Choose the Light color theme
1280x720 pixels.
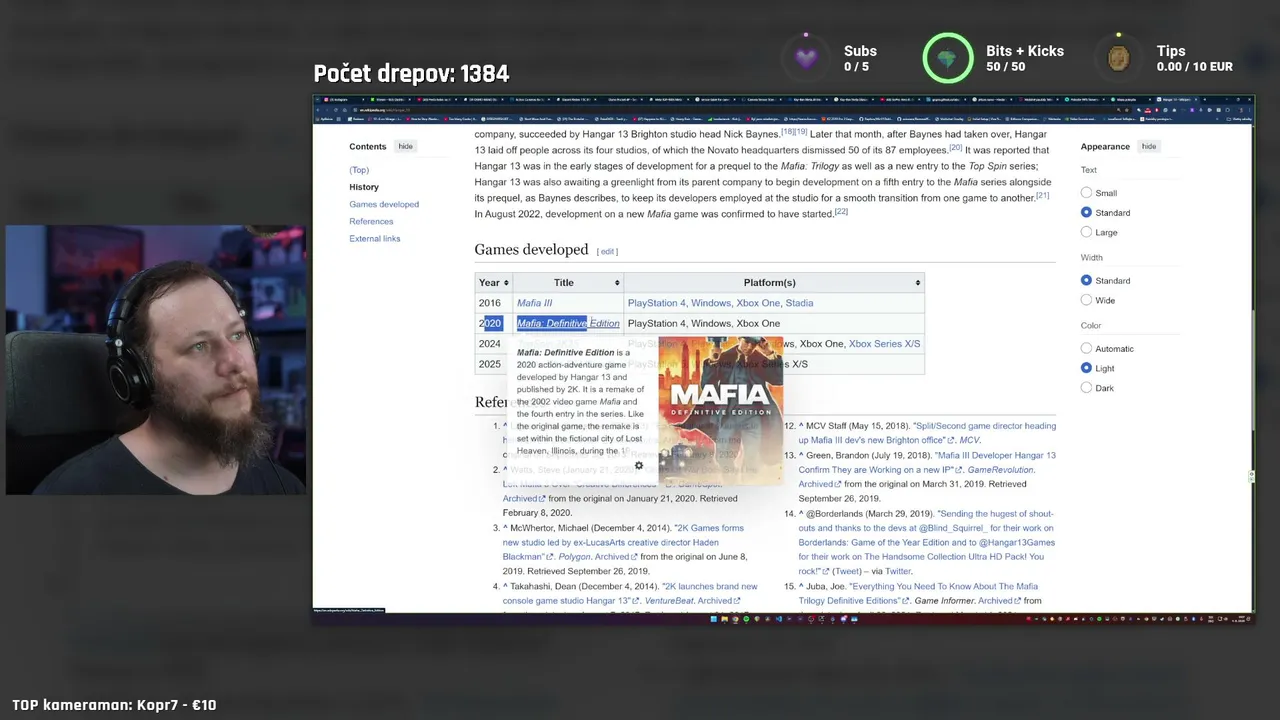[x=1086, y=368]
